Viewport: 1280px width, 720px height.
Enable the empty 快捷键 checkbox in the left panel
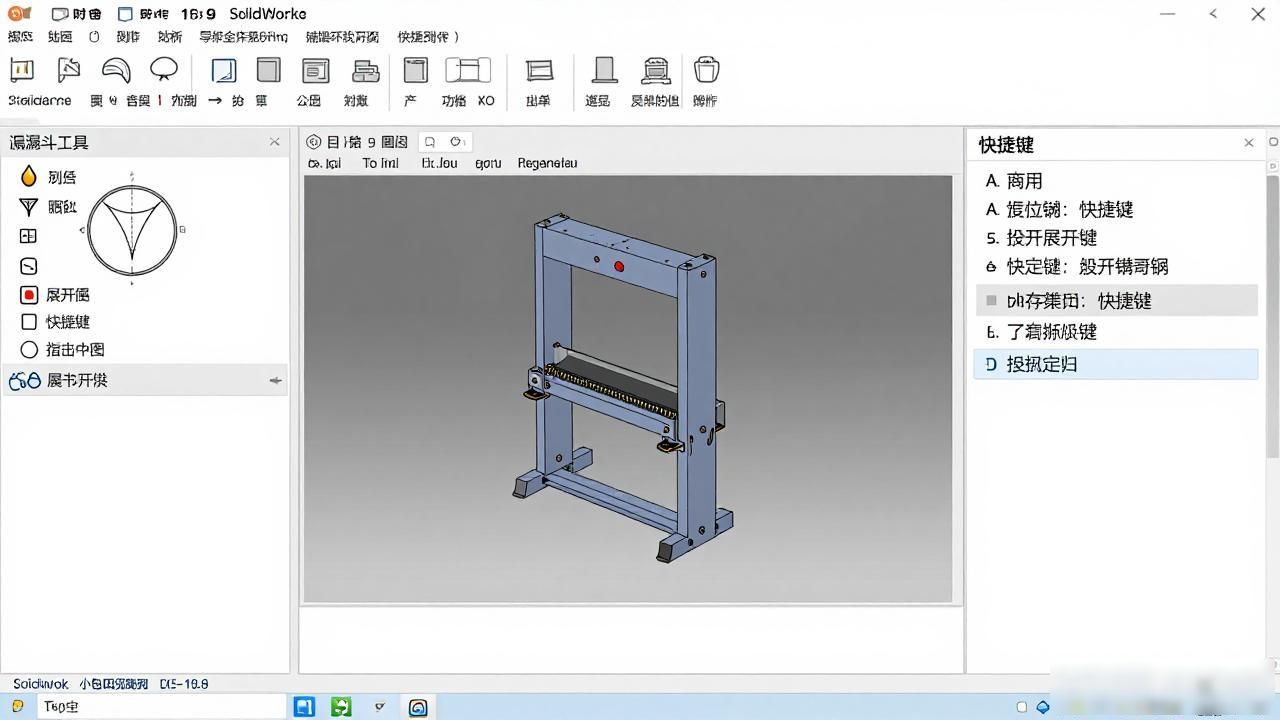click(29, 322)
